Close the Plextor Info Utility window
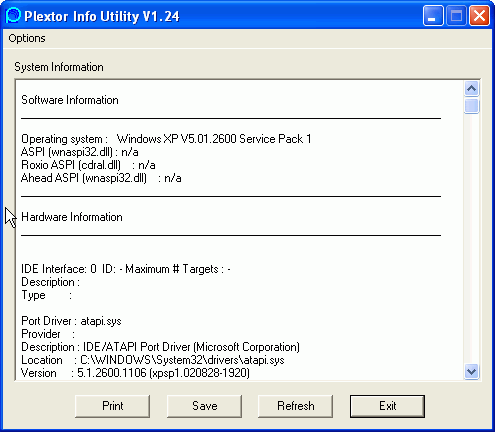Viewport: 495px width, 432px height. tap(479, 15)
